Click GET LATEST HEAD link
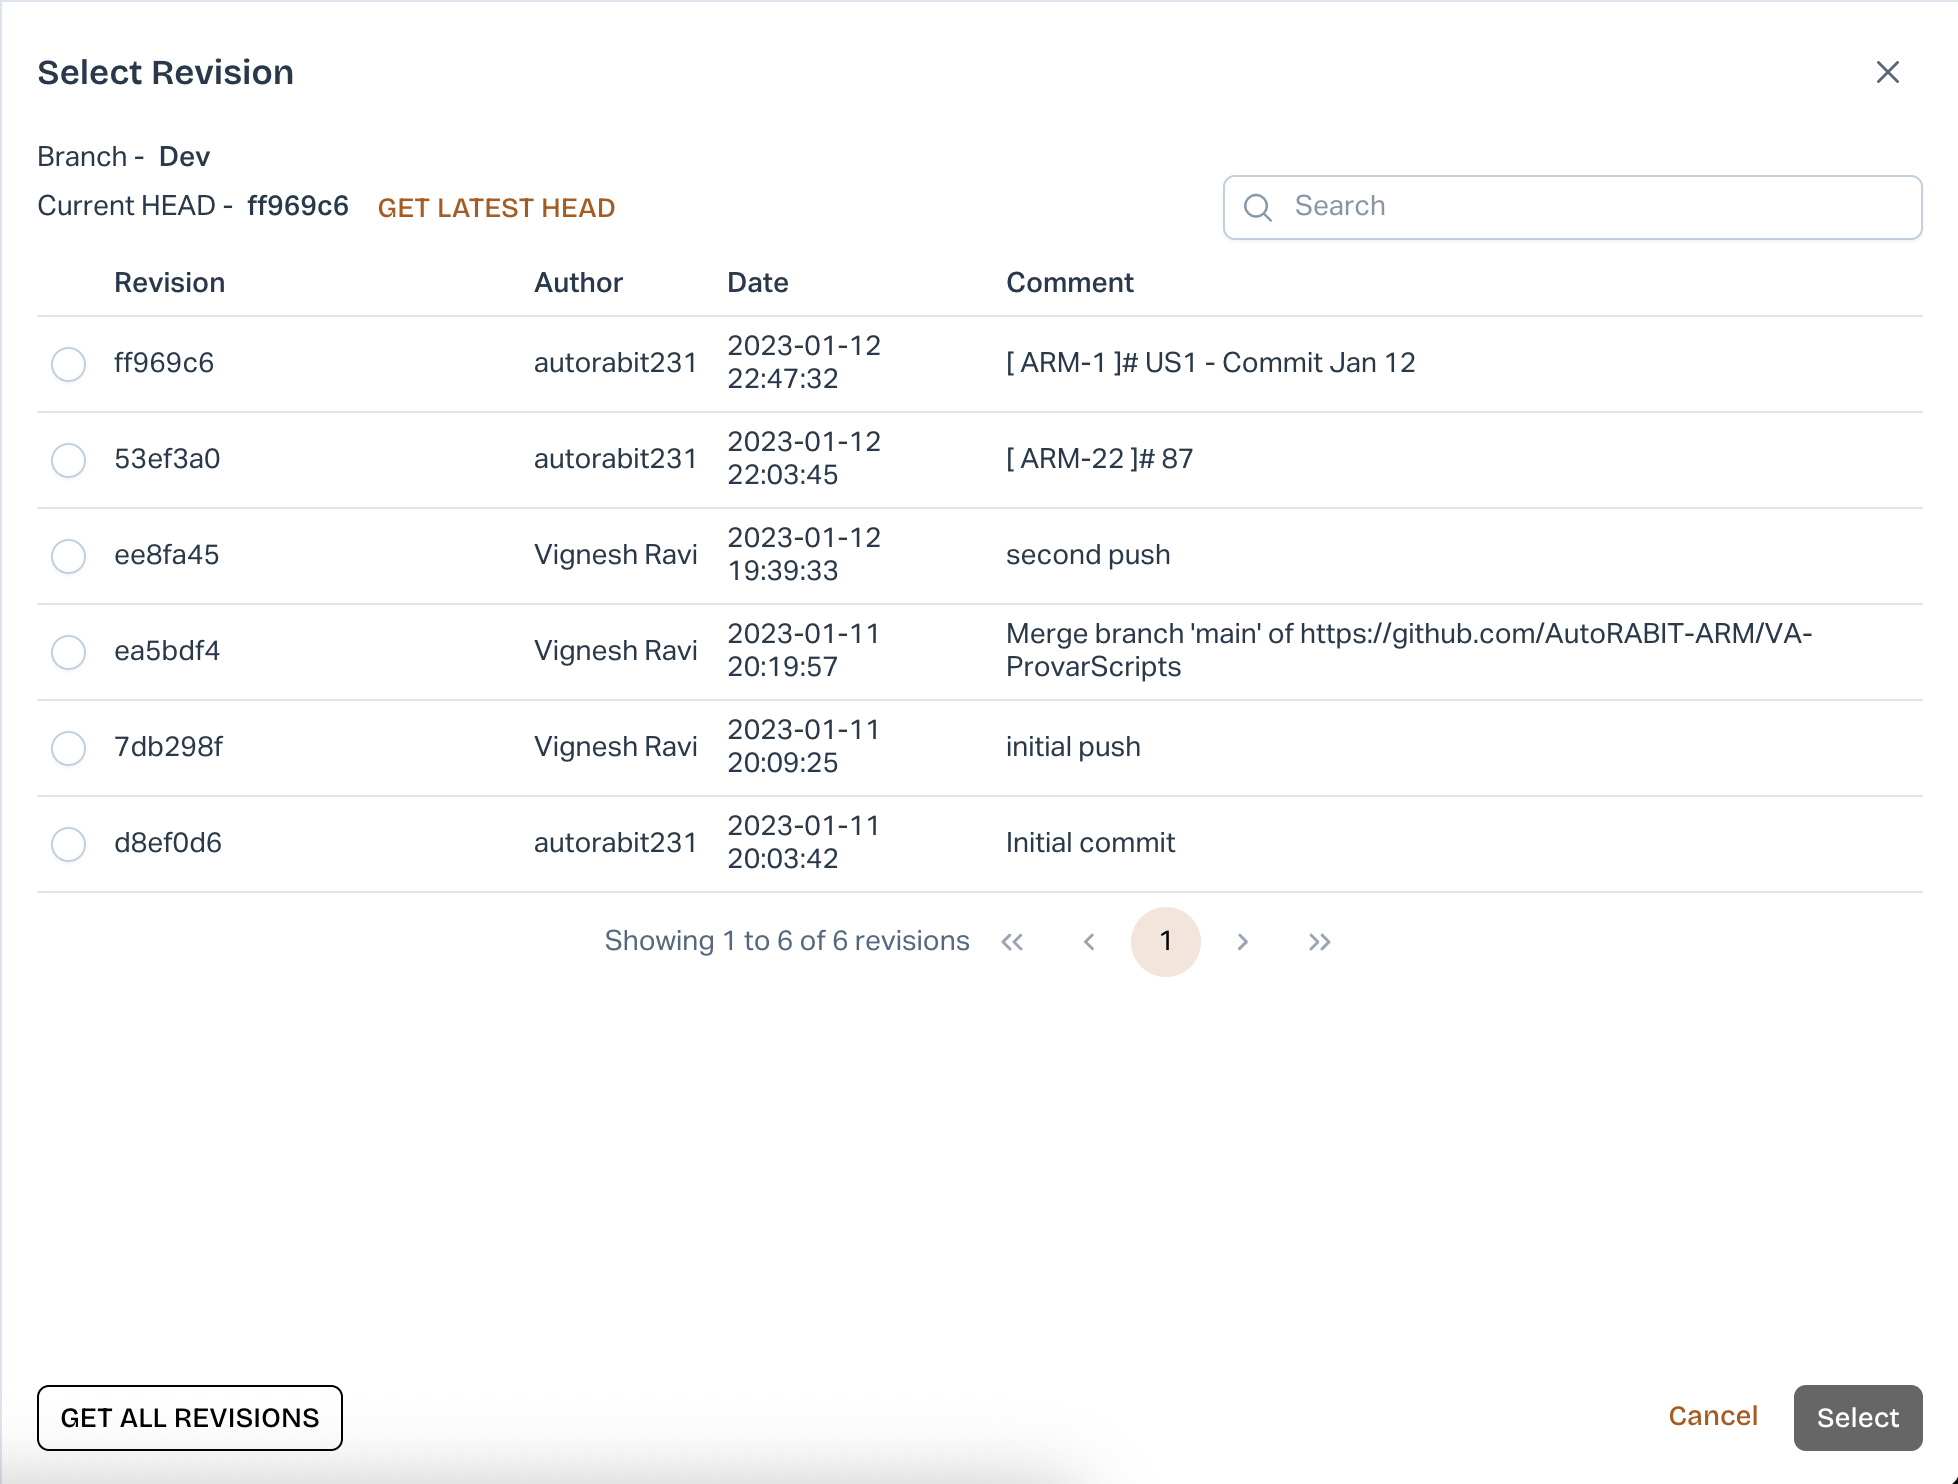 (x=496, y=208)
